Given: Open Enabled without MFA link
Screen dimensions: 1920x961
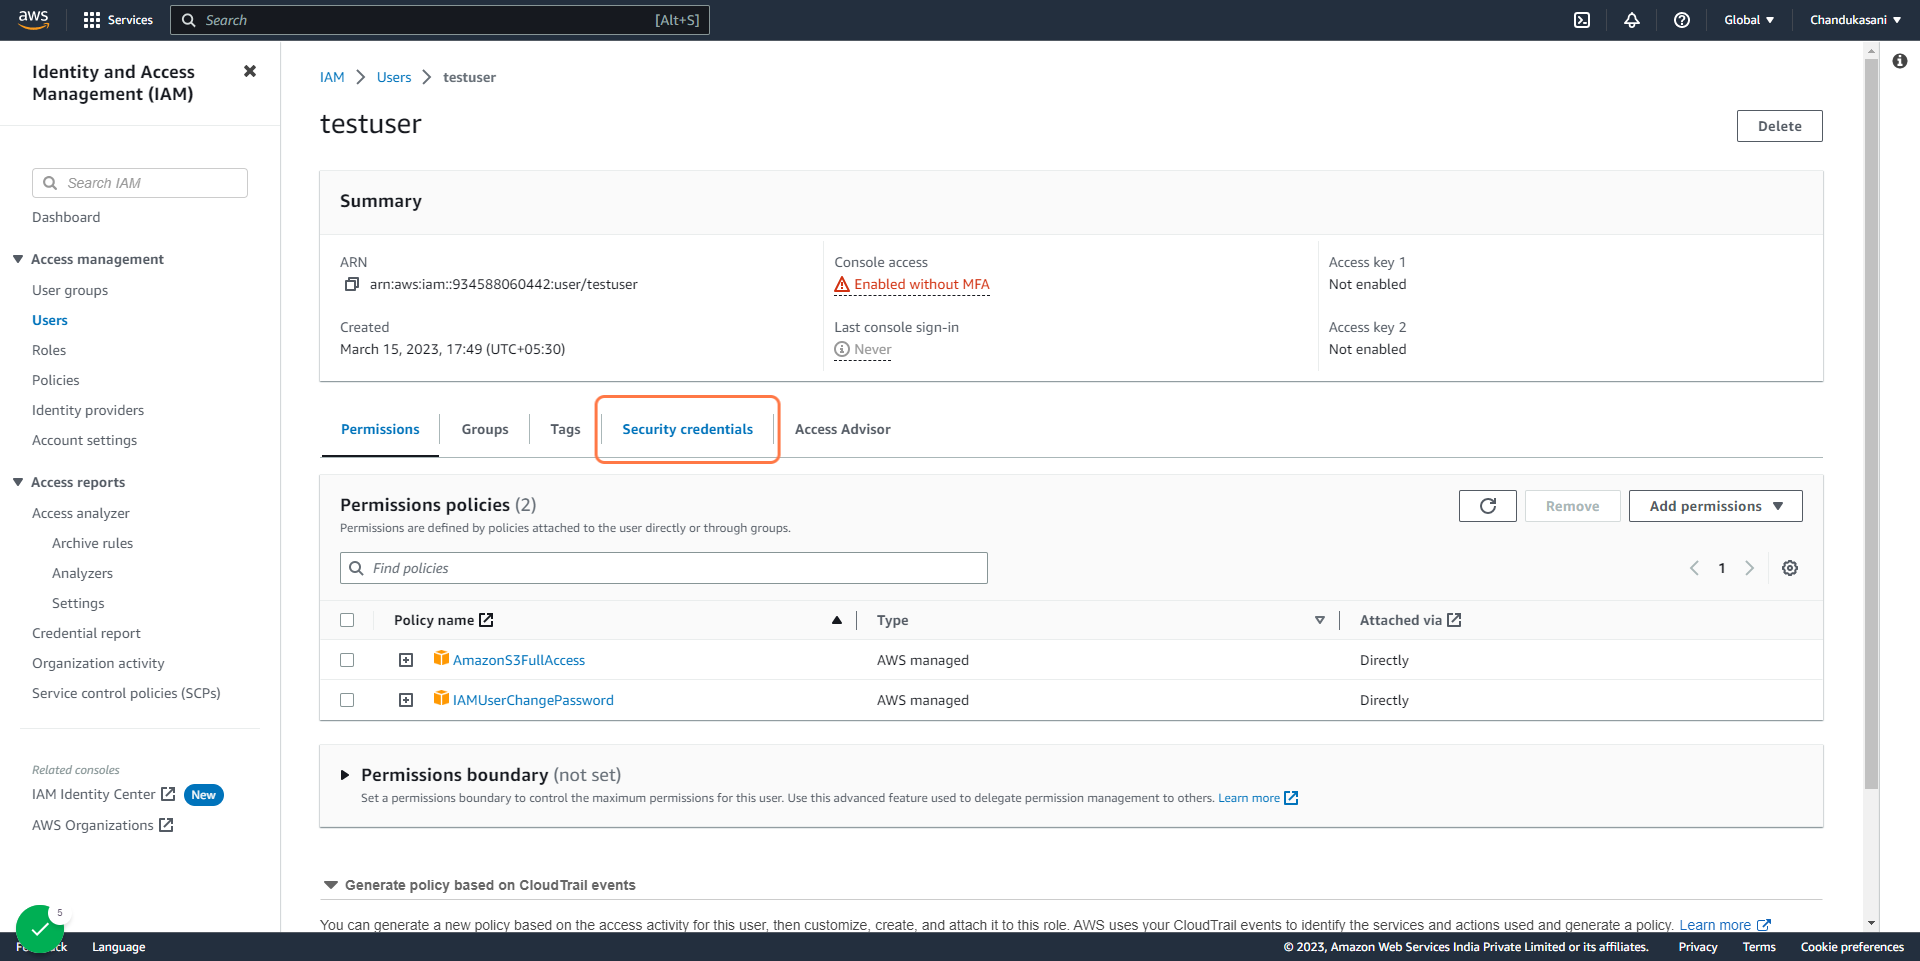Looking at the screenshot, I should point(921,285).
